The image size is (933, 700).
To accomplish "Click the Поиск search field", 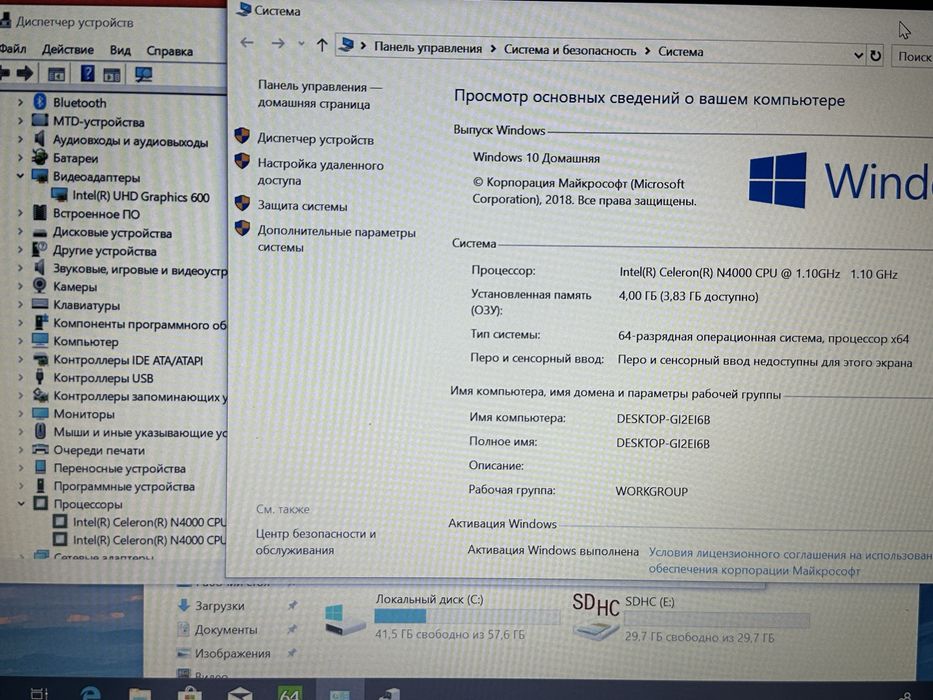I will point(912,57).
